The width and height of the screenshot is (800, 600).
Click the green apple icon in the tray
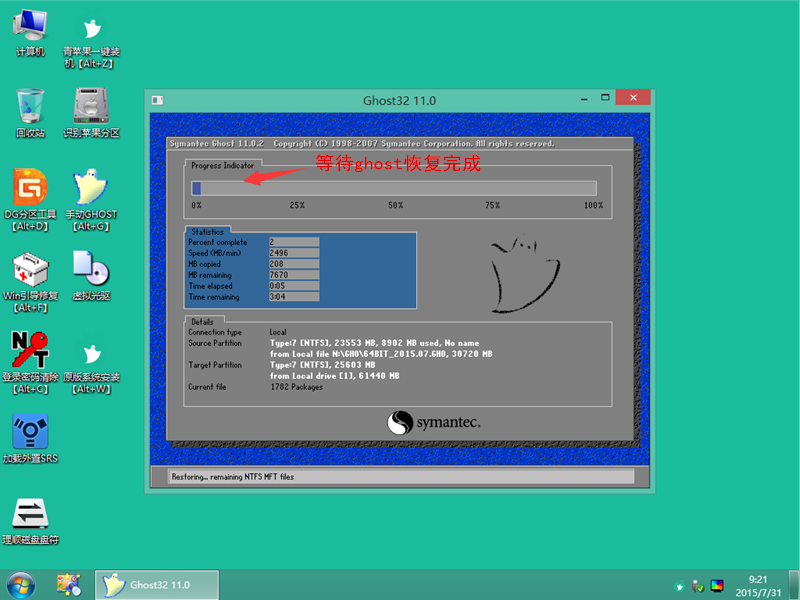(681, 585)
